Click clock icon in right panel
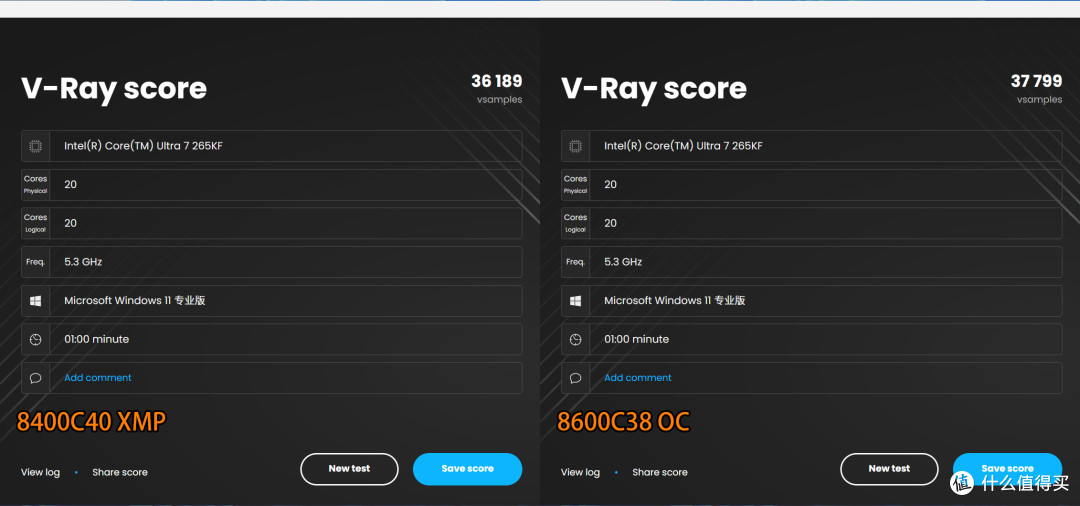Viewport: 1080px width, 506px height. click(576, 339)
